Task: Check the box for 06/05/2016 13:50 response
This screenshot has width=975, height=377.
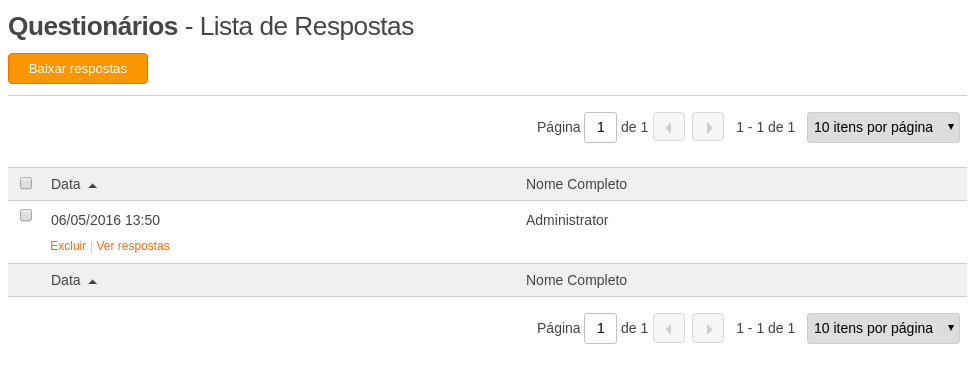Action: coord(26,215)
